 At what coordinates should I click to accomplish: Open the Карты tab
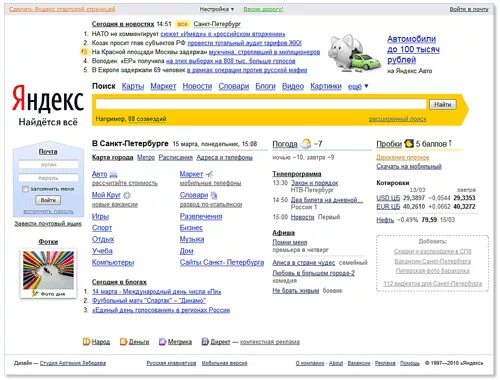click(x=133, y=86)
